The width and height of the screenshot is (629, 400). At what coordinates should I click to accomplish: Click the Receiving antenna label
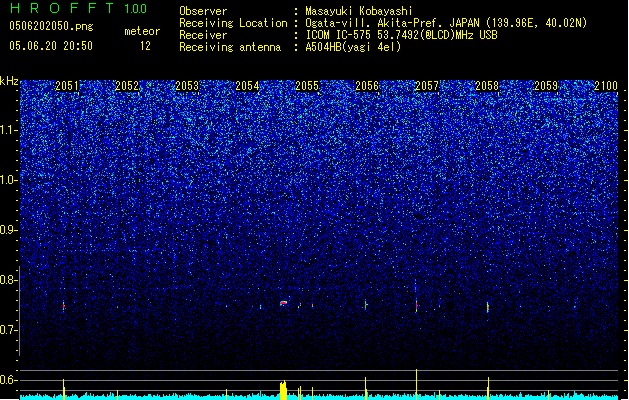pyautogui.click(x=230, y=47)
